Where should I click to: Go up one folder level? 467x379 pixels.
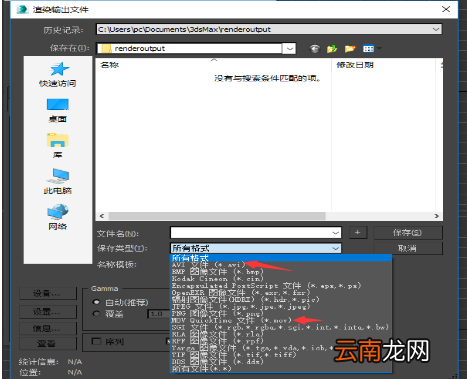tap(332, 49)
